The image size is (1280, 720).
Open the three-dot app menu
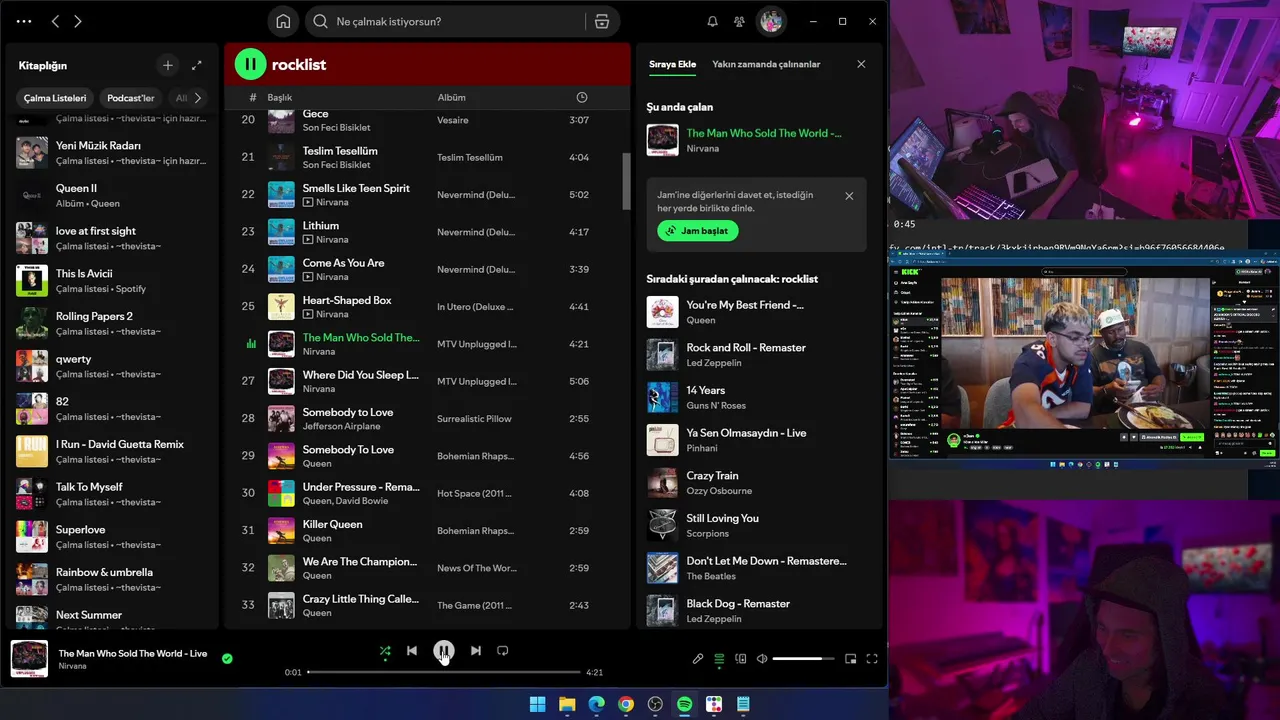(x=24, y=21)
